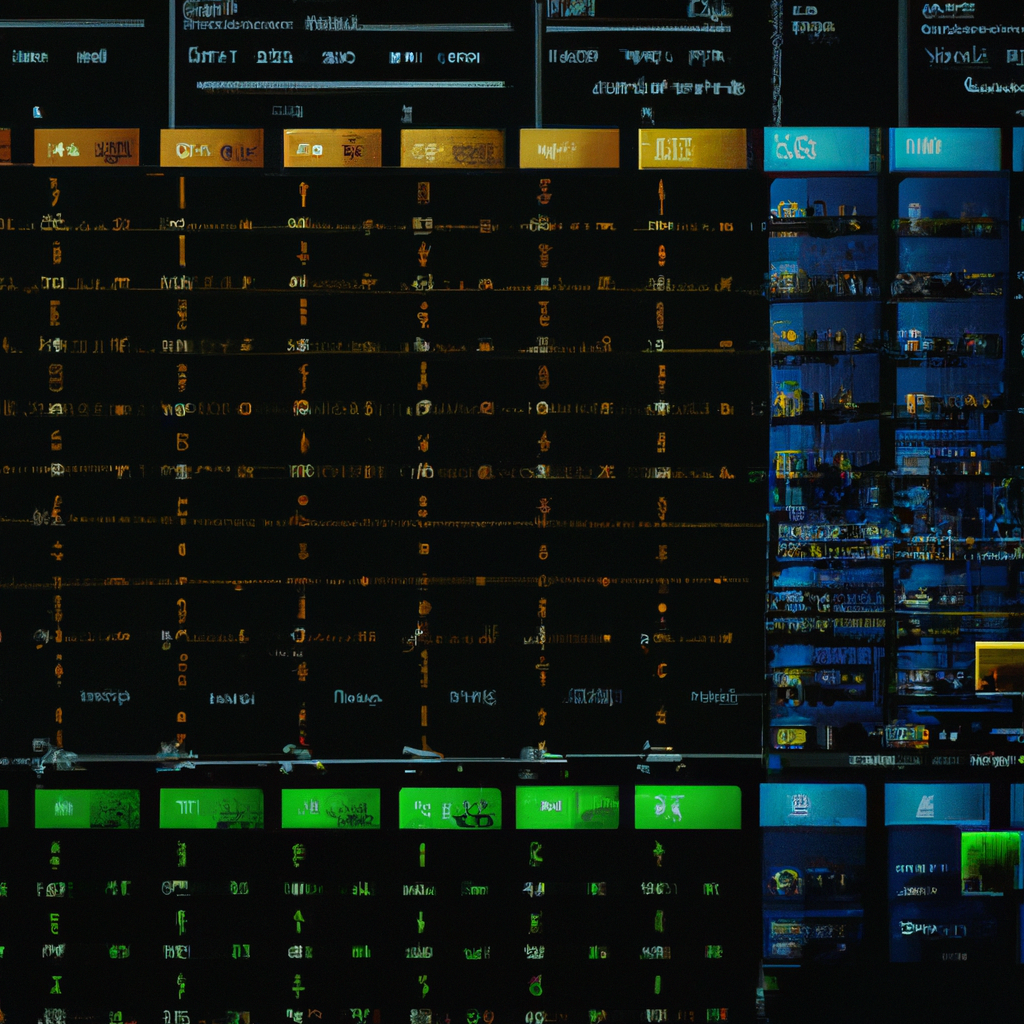Click the fourth green tile with dark icon
The height and width of the screenshot is (1024, 1024).
[x=450, y=808]
